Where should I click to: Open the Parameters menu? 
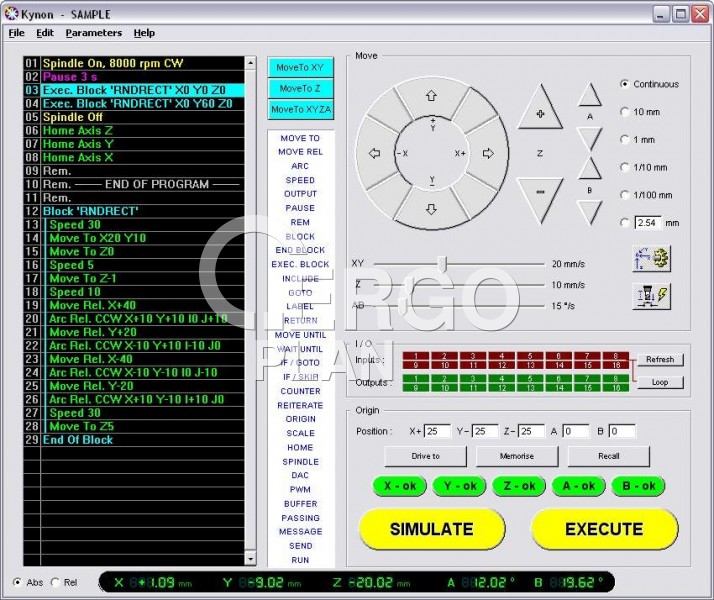pos(94,33)
